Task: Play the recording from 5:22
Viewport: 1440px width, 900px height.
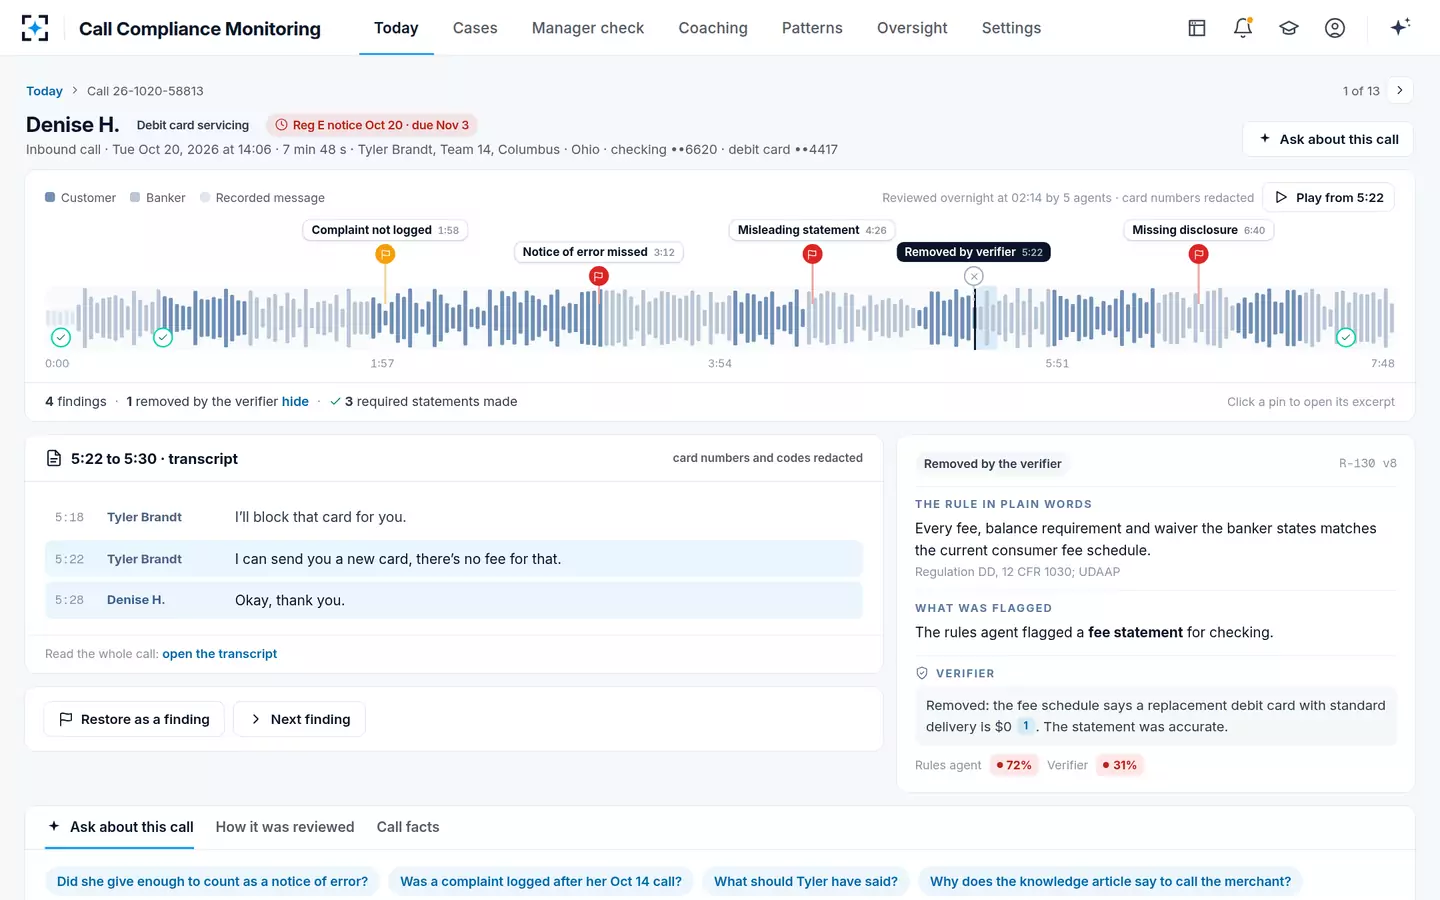Action: (x=1329, y=197)
